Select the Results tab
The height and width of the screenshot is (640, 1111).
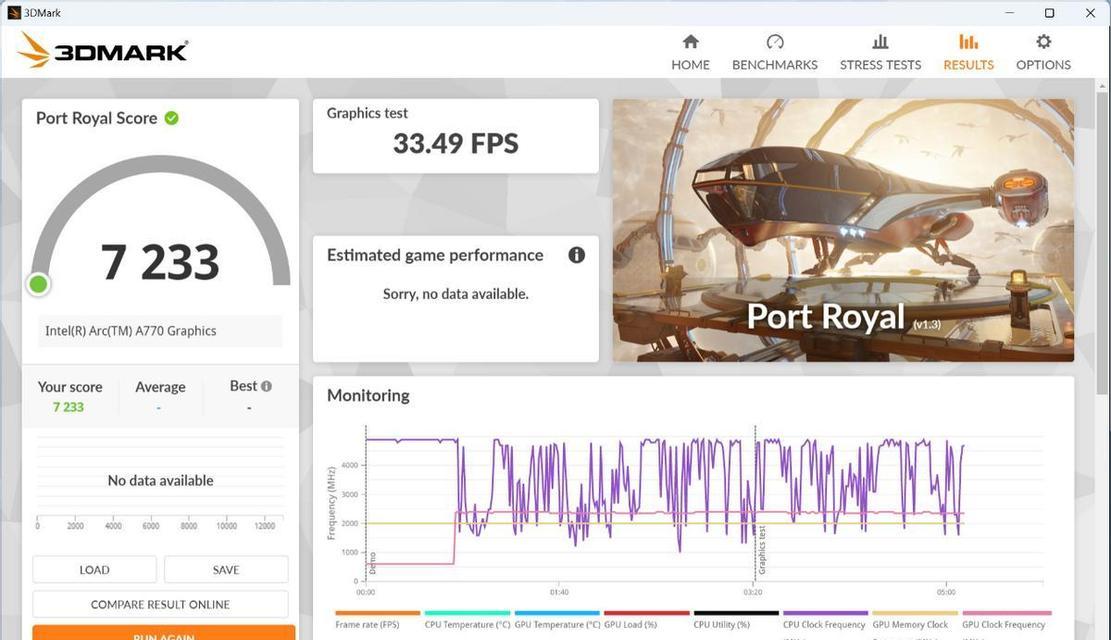[x=969, y=52]
